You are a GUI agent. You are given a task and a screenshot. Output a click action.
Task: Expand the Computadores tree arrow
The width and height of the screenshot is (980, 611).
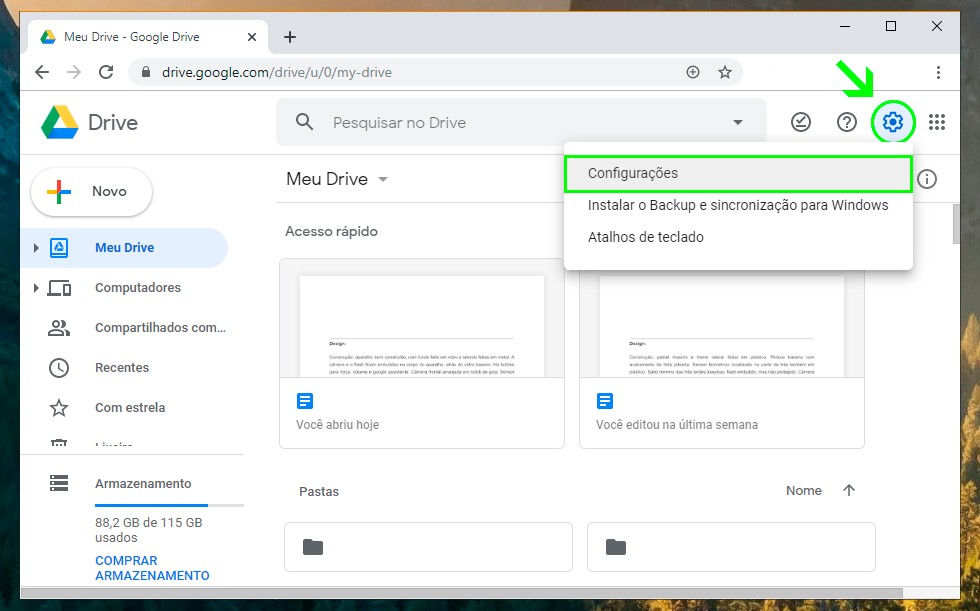[37, 288]
